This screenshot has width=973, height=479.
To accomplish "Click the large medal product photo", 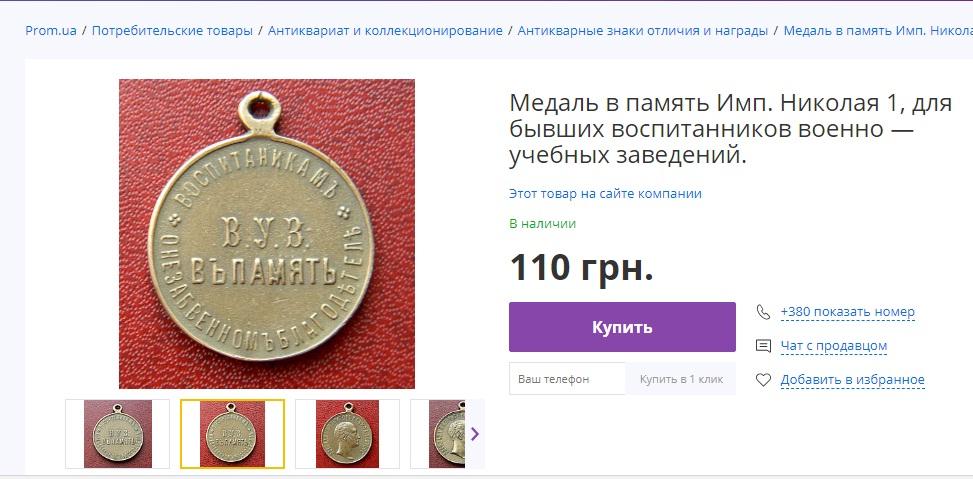I will click(x=267, y=234).
